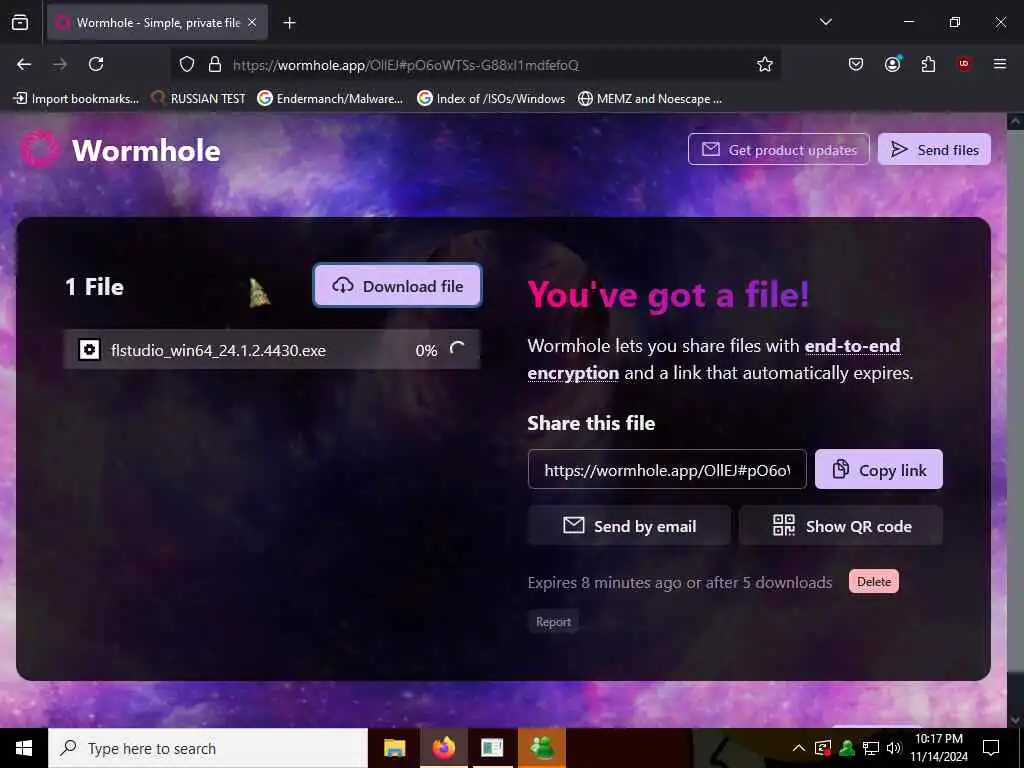Save page to Pocket
1024x768 pixels.
[856, 64]
